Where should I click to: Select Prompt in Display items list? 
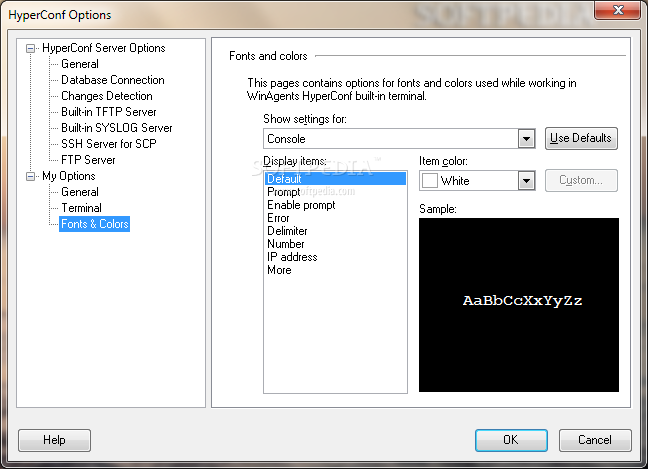335,192
